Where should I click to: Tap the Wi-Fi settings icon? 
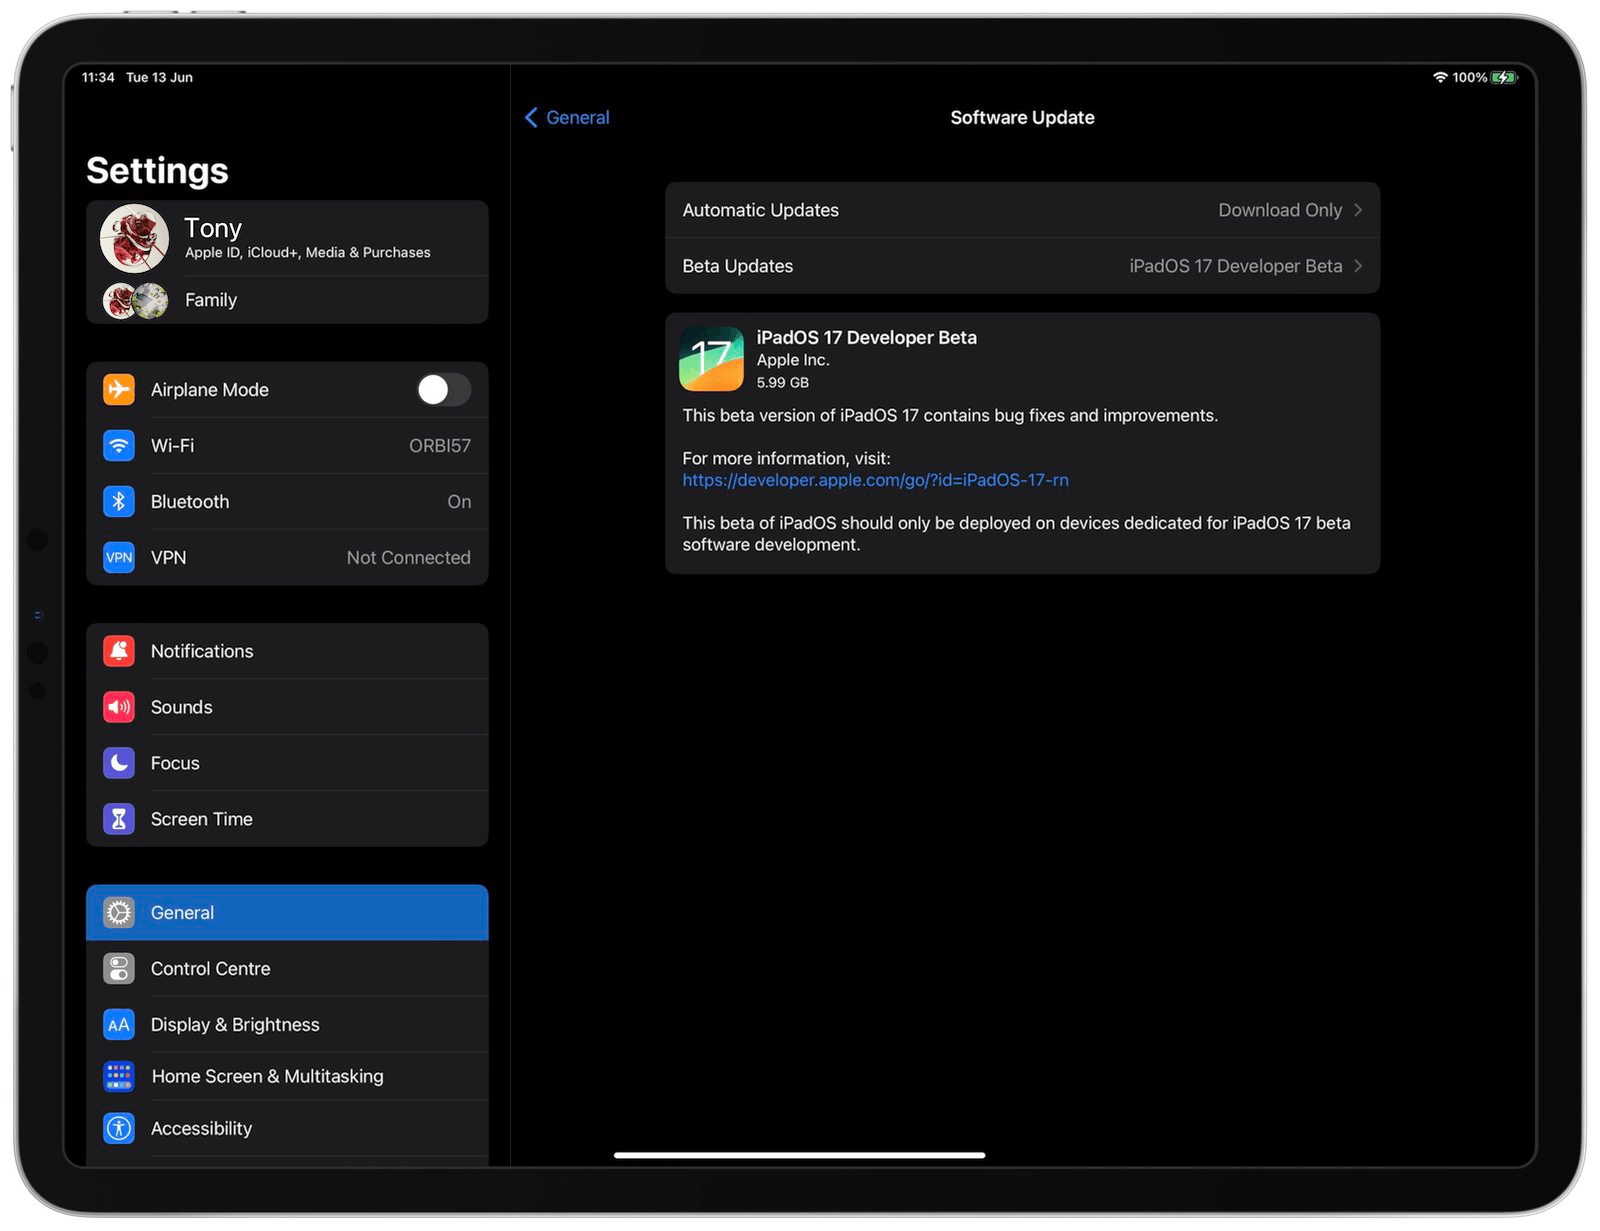point(119,446)
